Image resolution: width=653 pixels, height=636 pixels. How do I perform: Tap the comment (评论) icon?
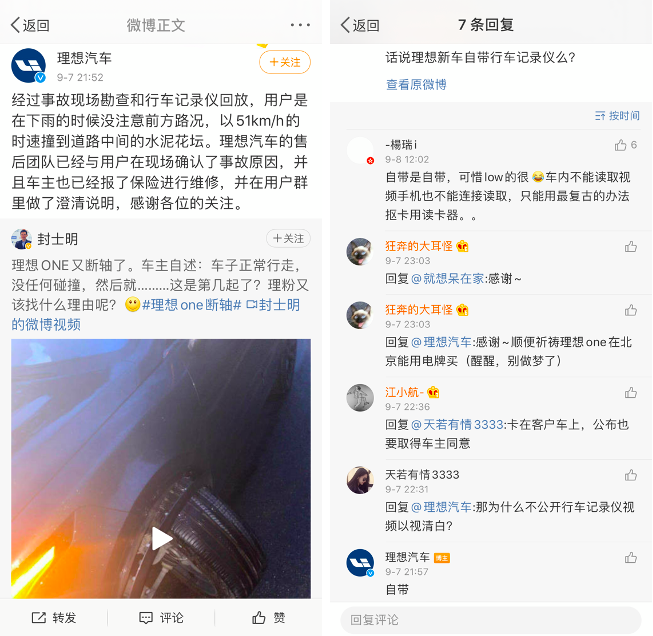pos(146,618)
